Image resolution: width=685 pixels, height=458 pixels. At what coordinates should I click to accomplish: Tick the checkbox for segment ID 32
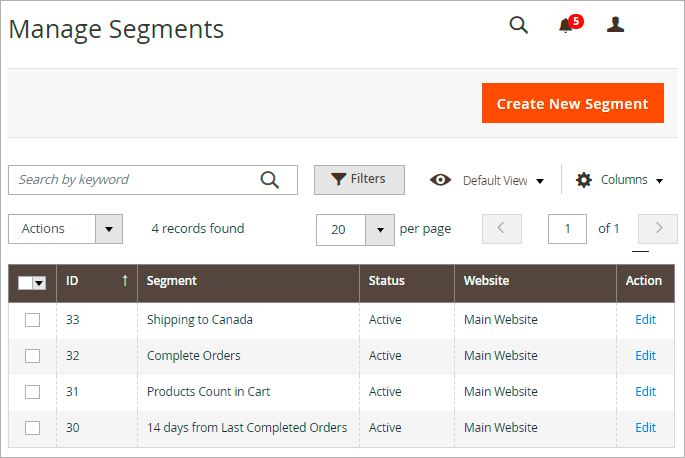33,356
